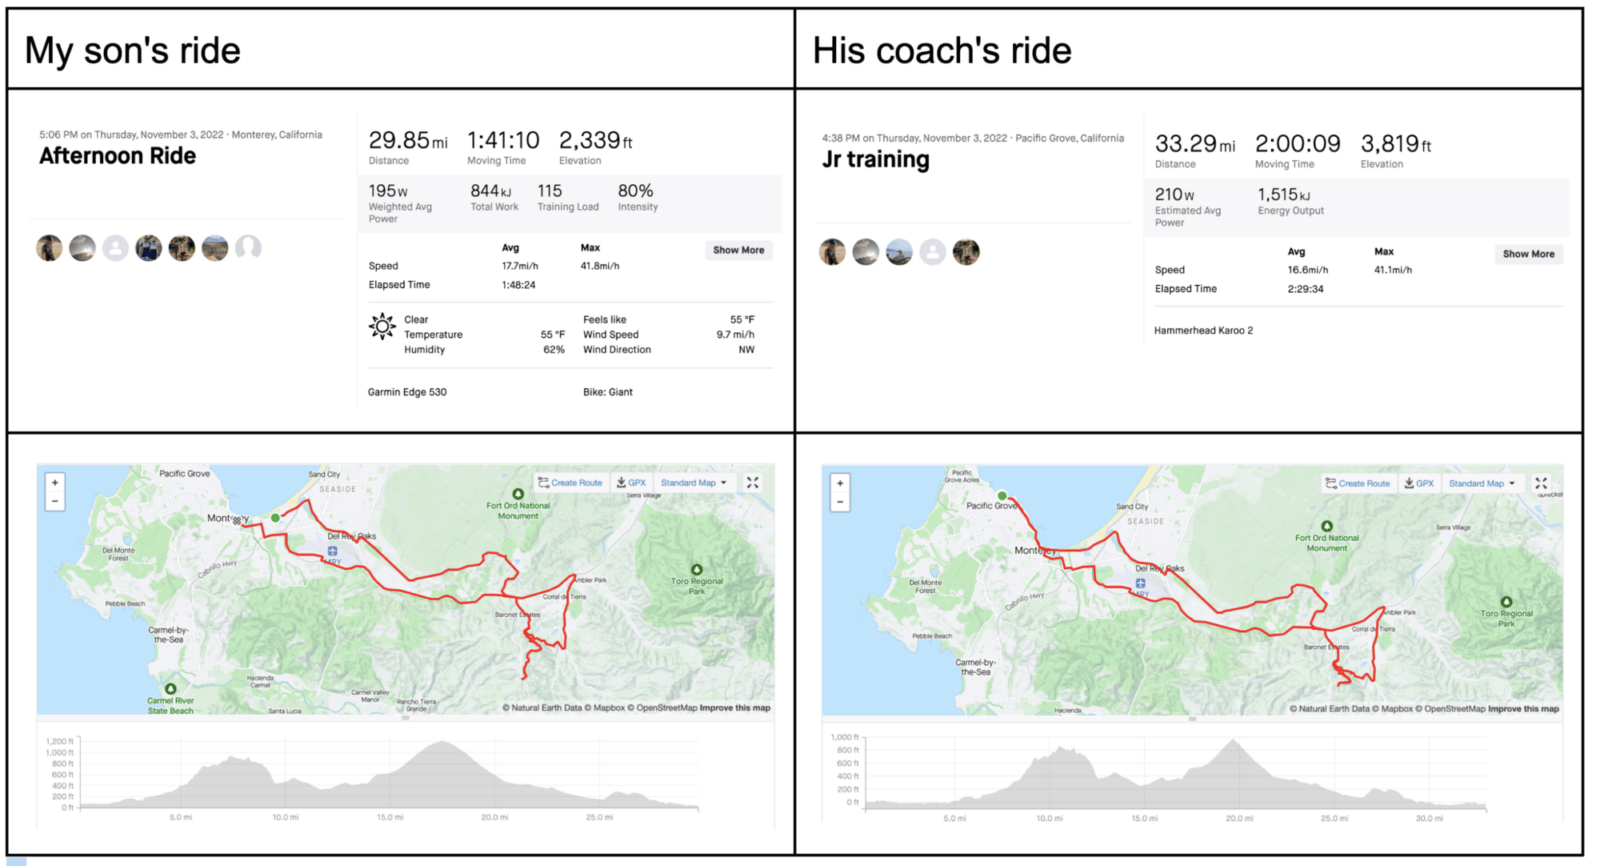Open the first athlete avatar on Afternoon Ride
The image size is (1600, 866).
tap(49, 247)
